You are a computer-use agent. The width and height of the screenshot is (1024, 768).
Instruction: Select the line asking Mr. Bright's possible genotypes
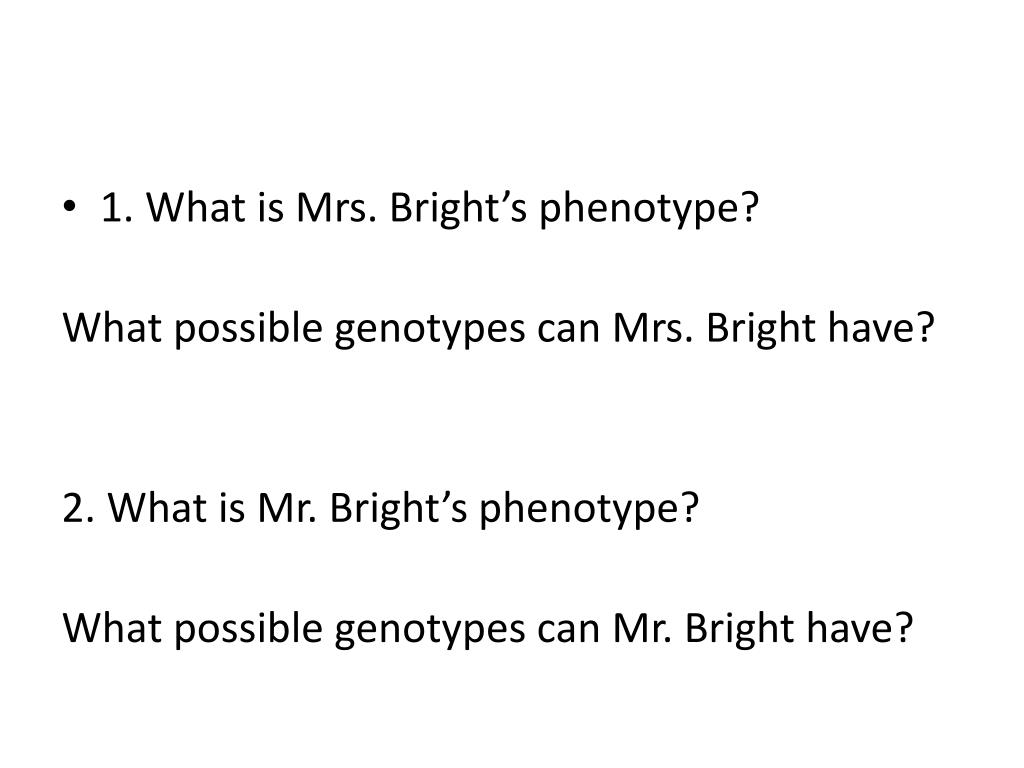[488, 630]
